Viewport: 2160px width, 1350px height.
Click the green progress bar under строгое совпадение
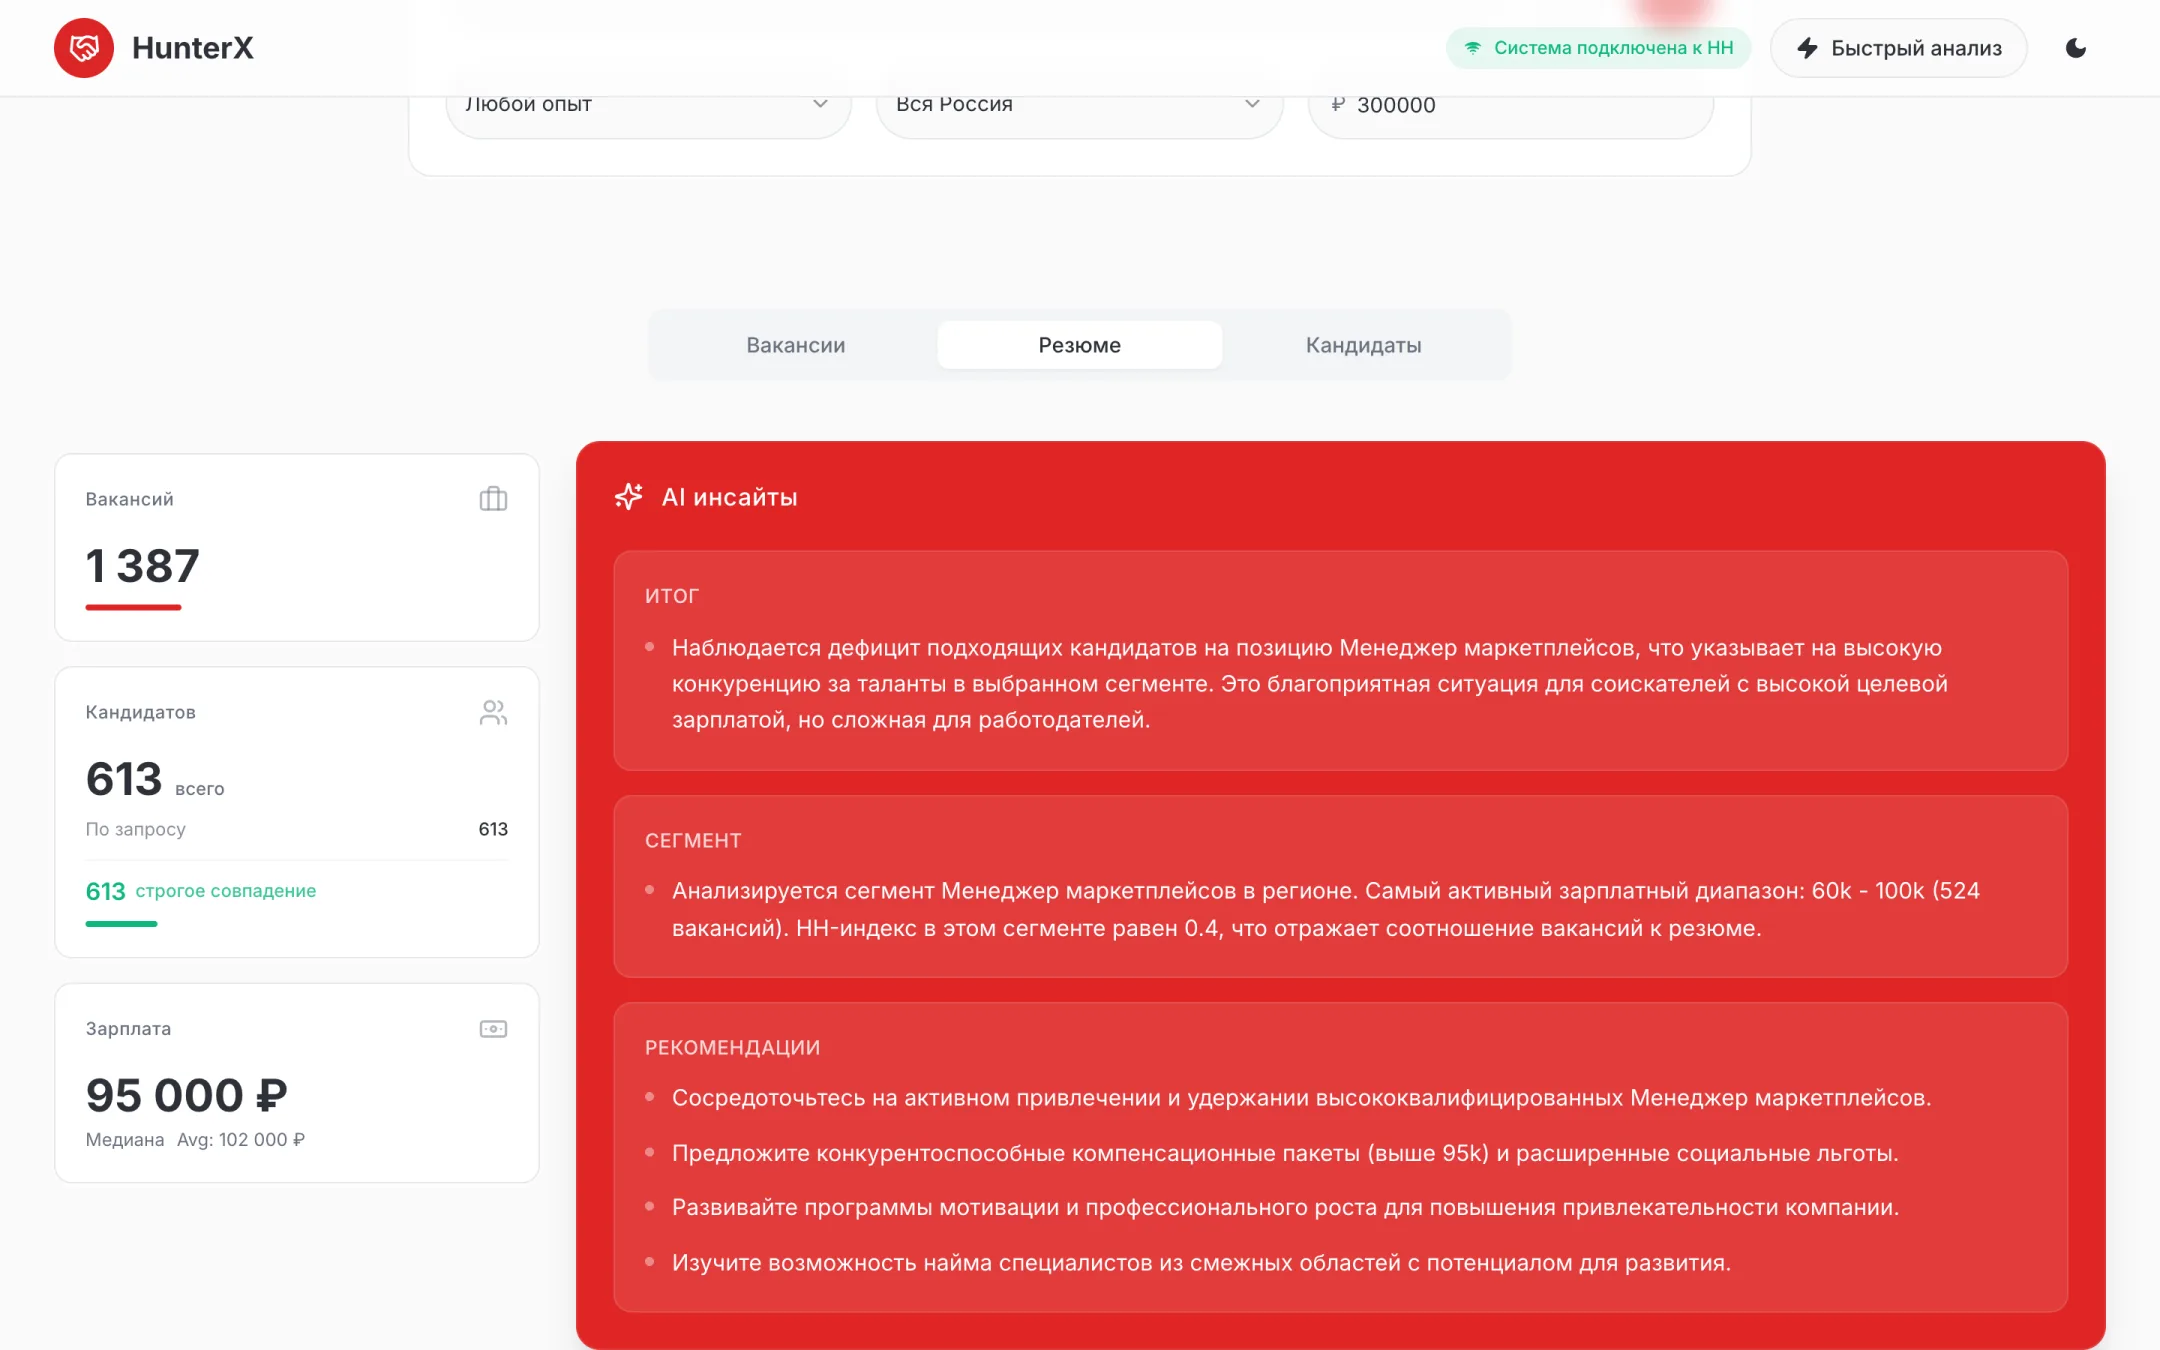121,924
